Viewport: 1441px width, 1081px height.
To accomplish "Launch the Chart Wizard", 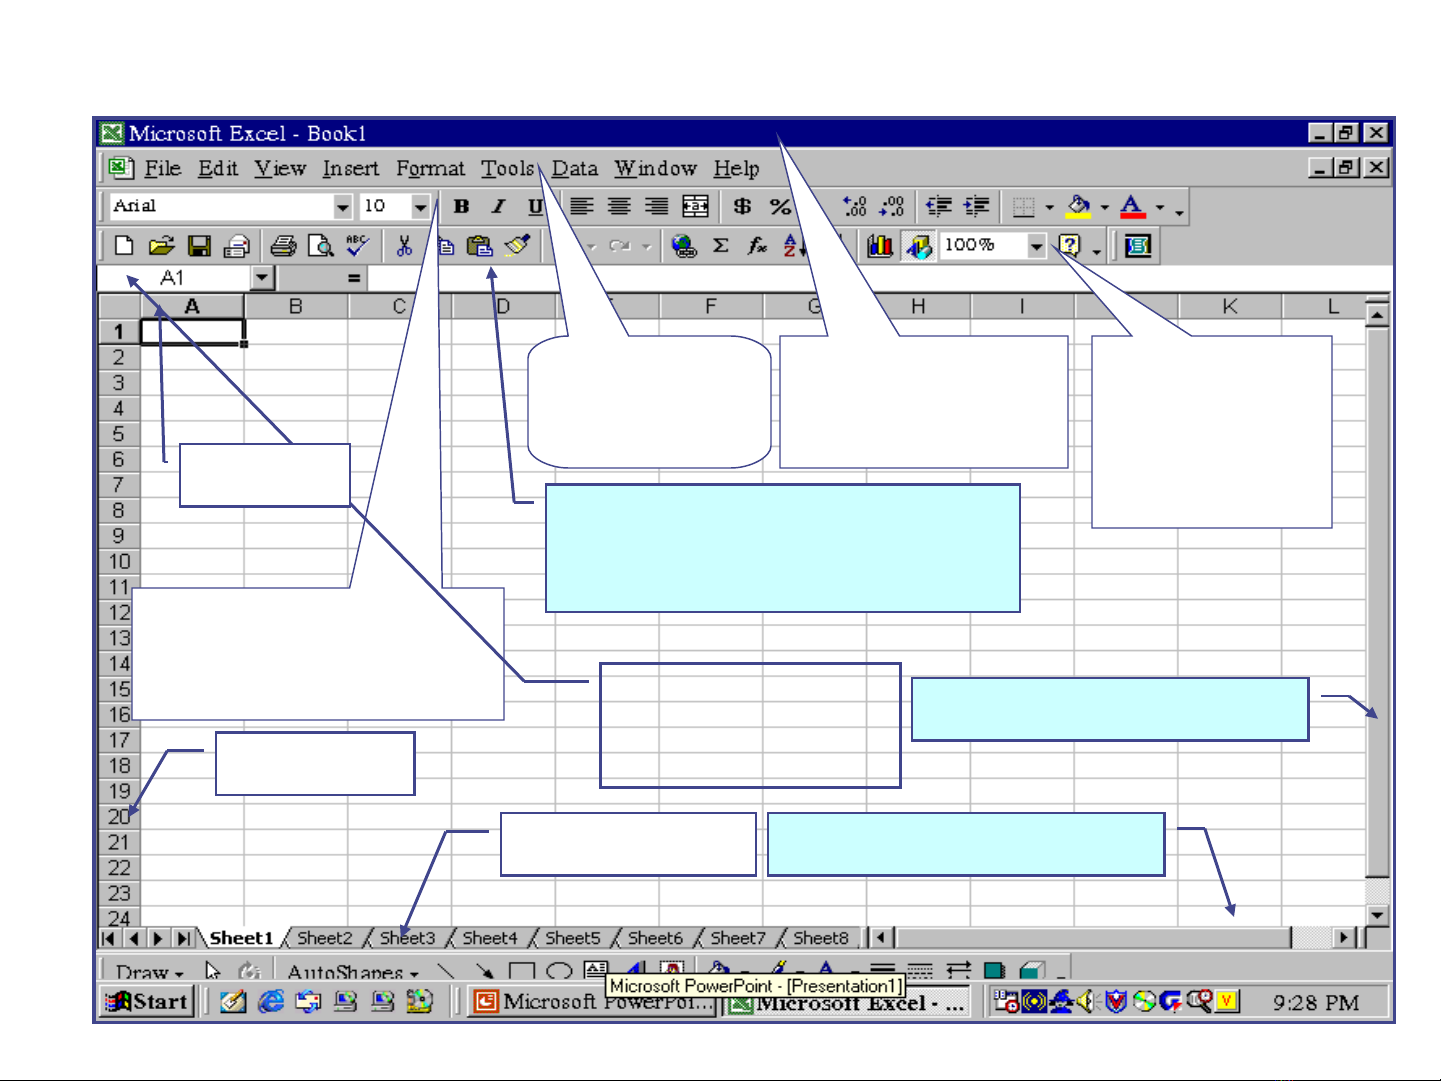I will [x=880, y=246].
